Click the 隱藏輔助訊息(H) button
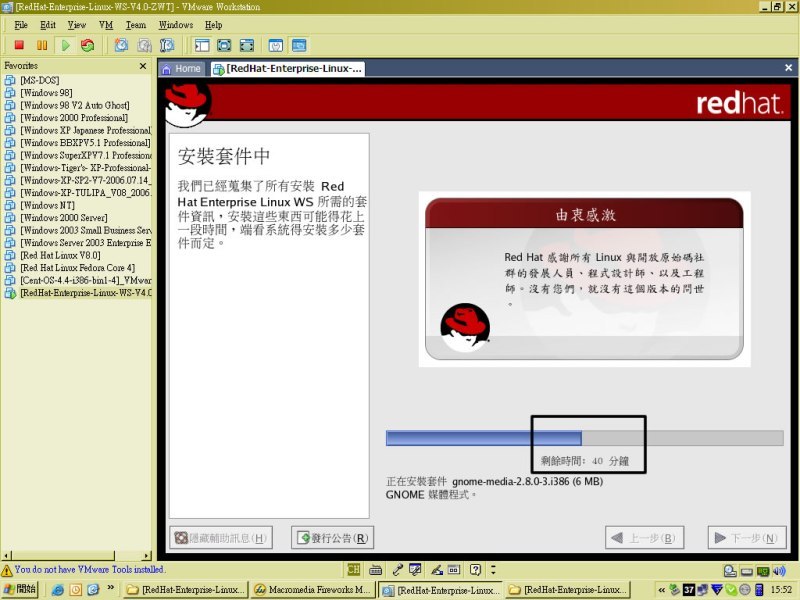Image resolution: width=800 pixels, height=600 pixels. pos(221,538)
